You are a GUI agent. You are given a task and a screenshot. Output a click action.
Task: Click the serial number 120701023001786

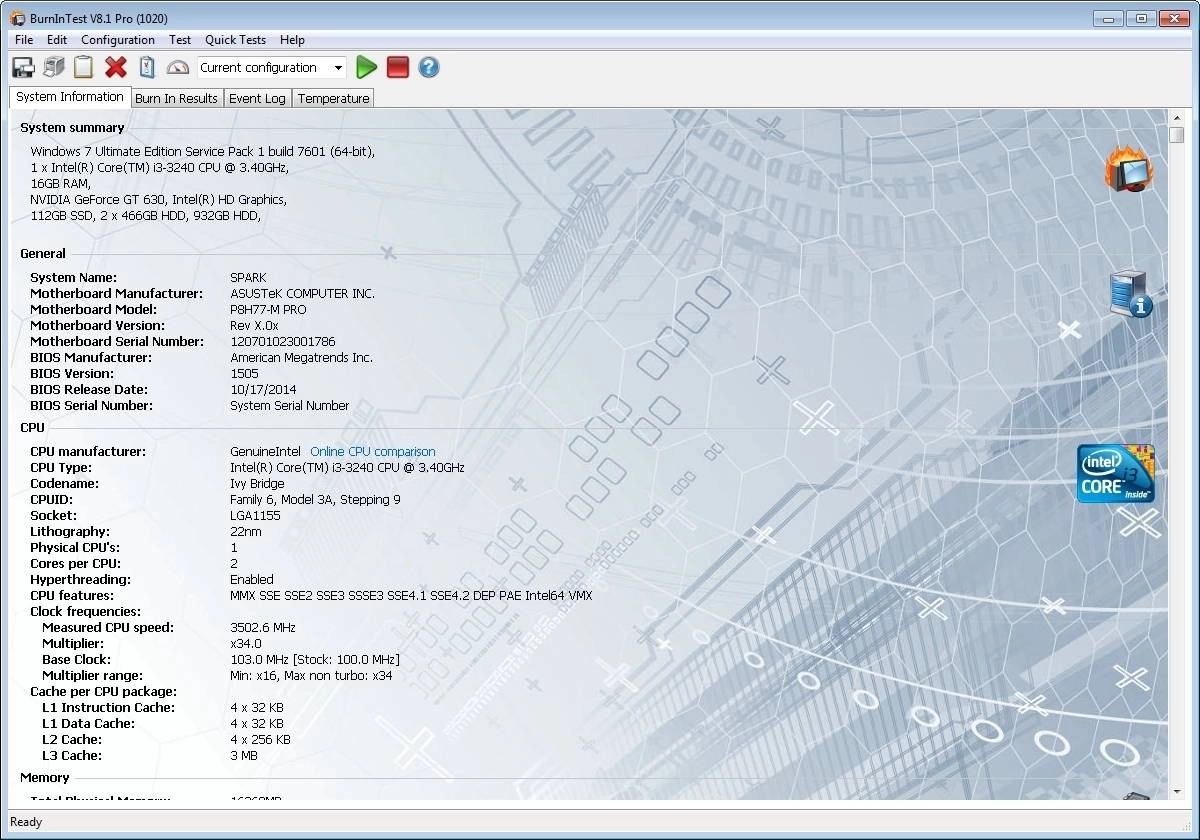click(x=283, y=342)
